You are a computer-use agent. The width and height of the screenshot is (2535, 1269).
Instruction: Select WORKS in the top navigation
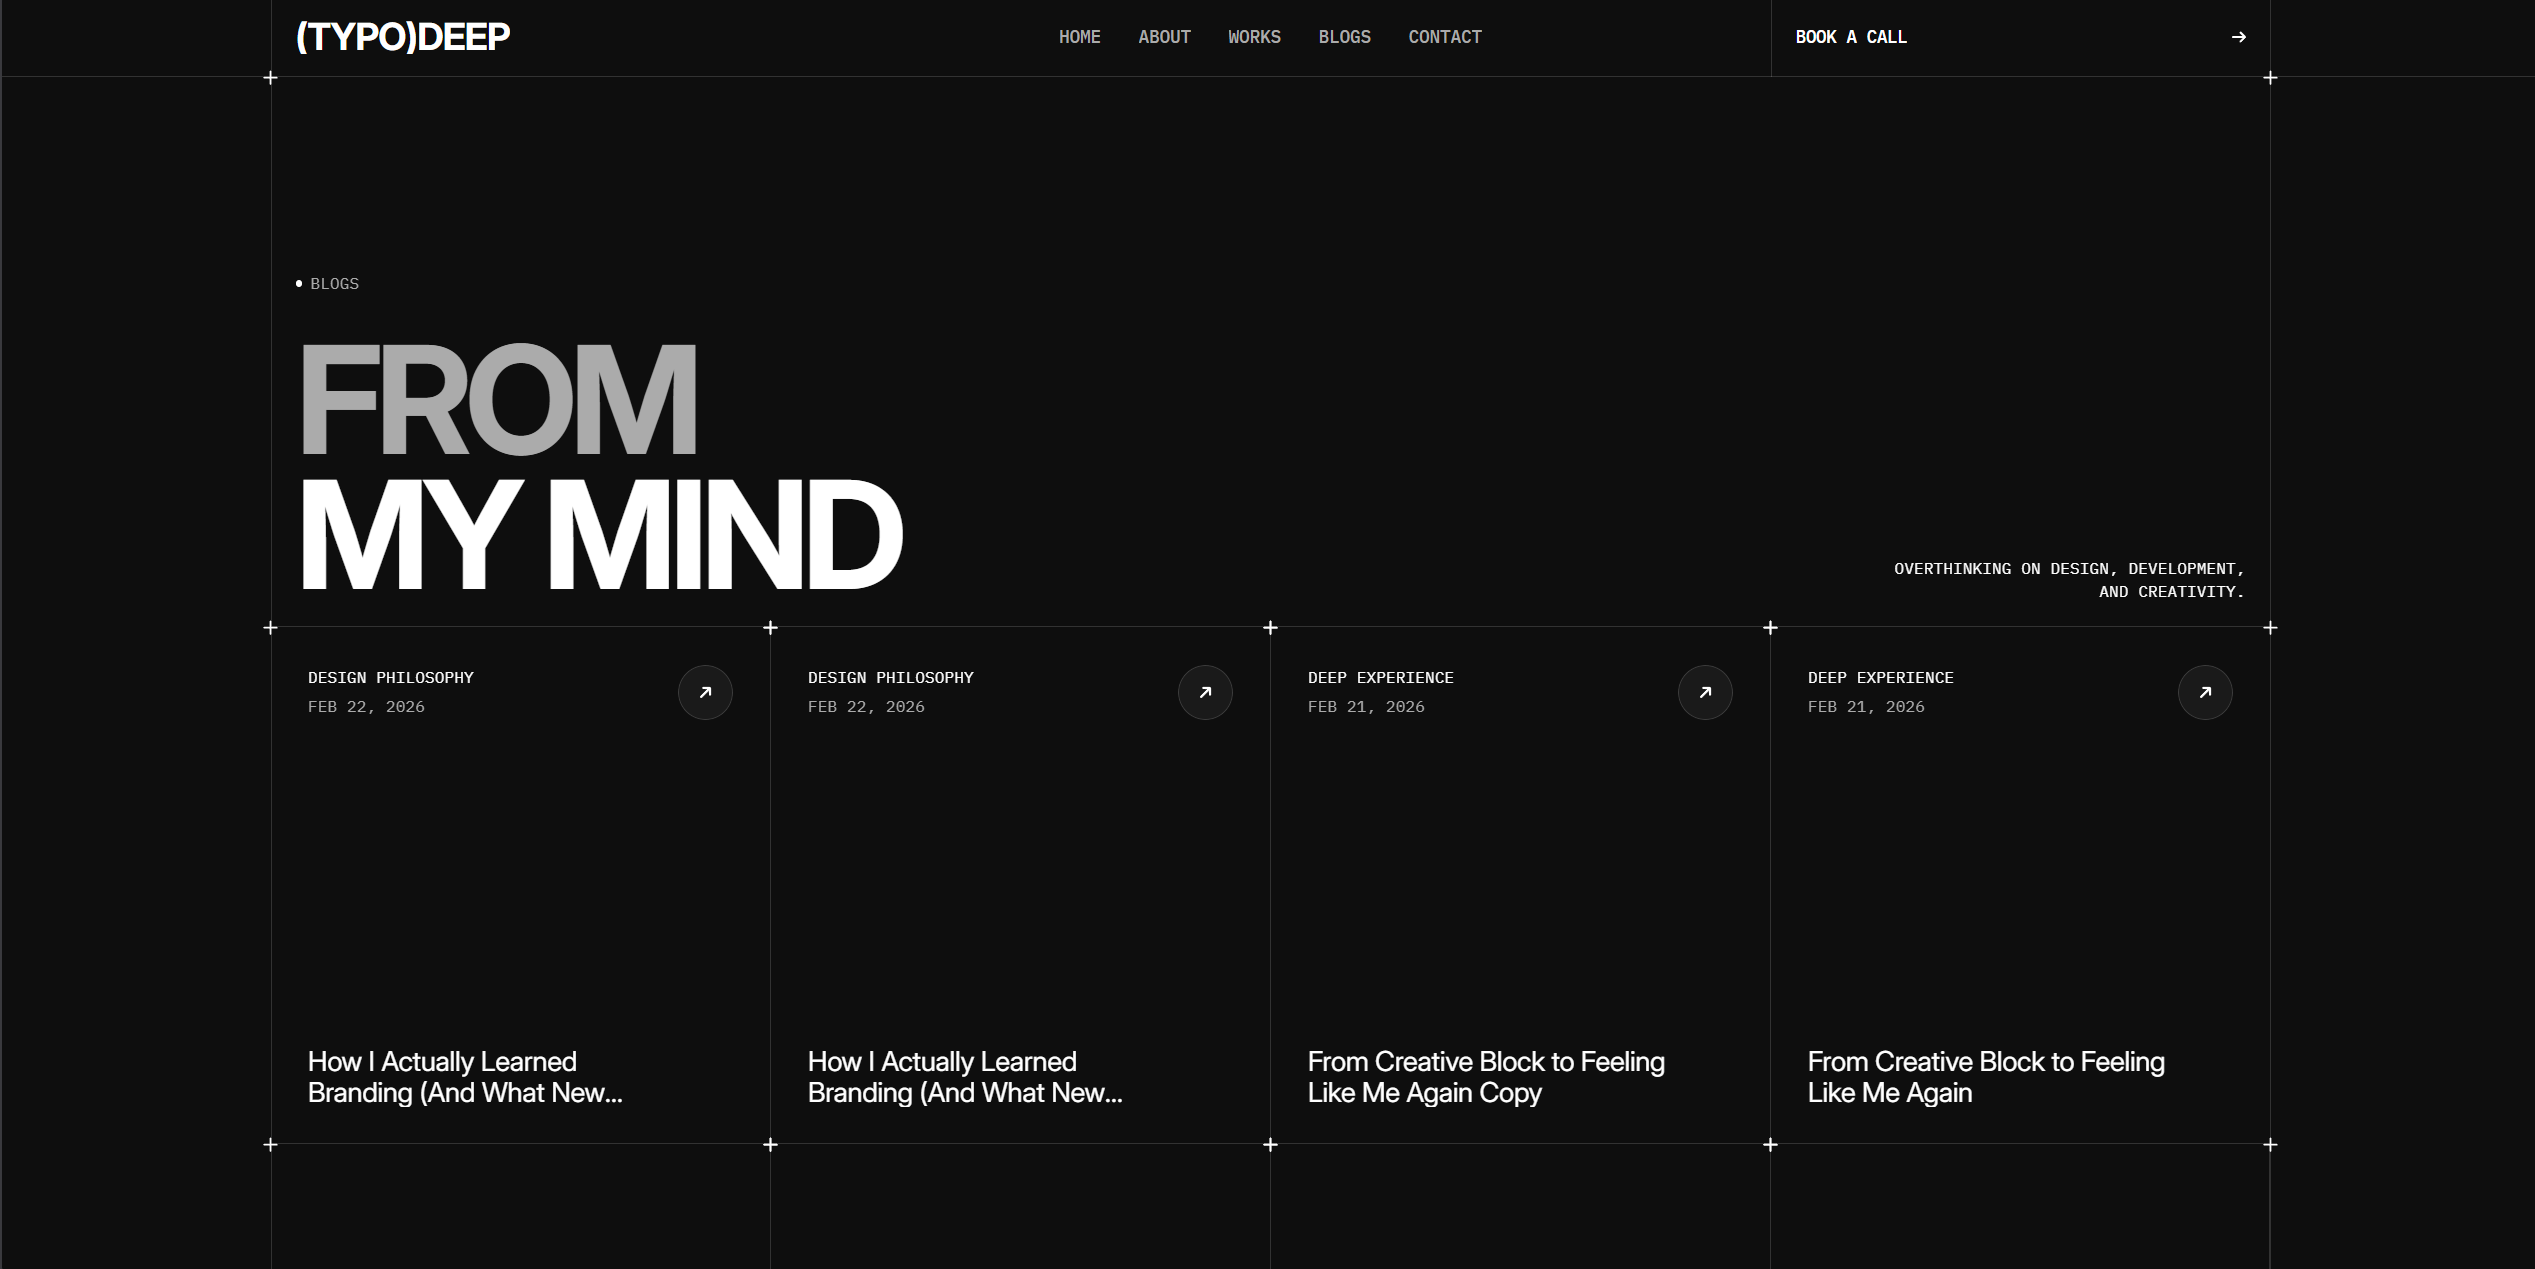coord(1254,37)
